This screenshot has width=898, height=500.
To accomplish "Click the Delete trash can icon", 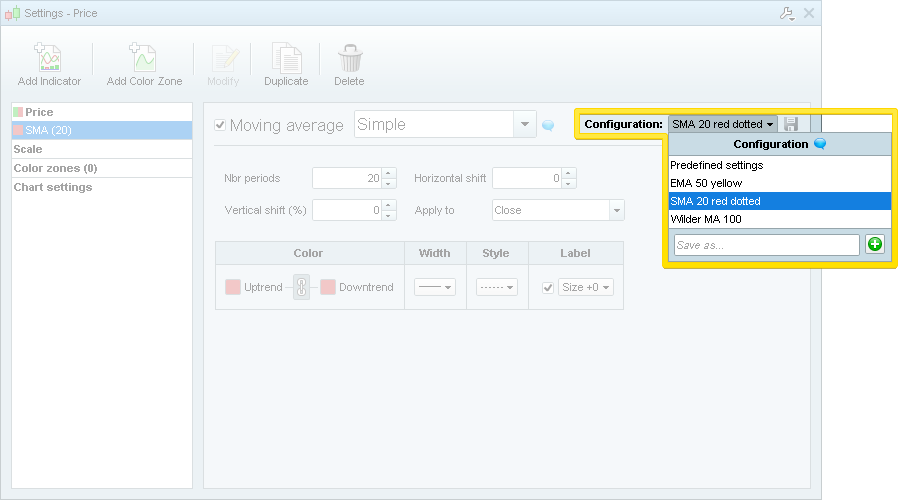I will [349, 59].
